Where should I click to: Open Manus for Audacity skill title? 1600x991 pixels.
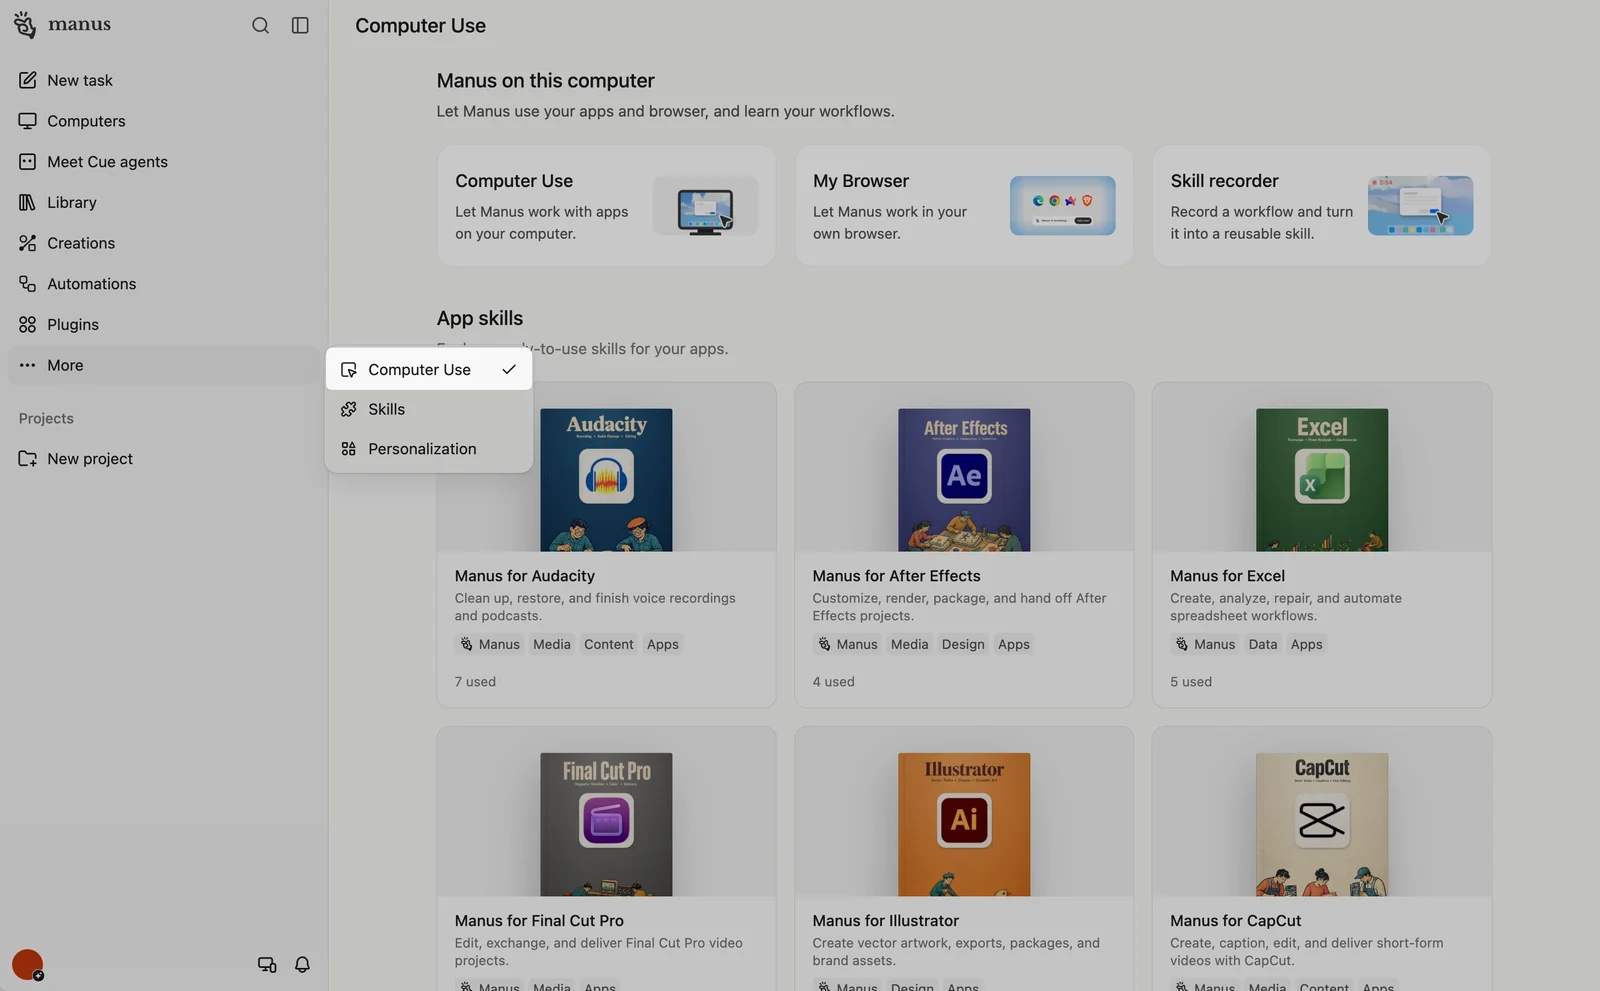click(x=525, y=576)
